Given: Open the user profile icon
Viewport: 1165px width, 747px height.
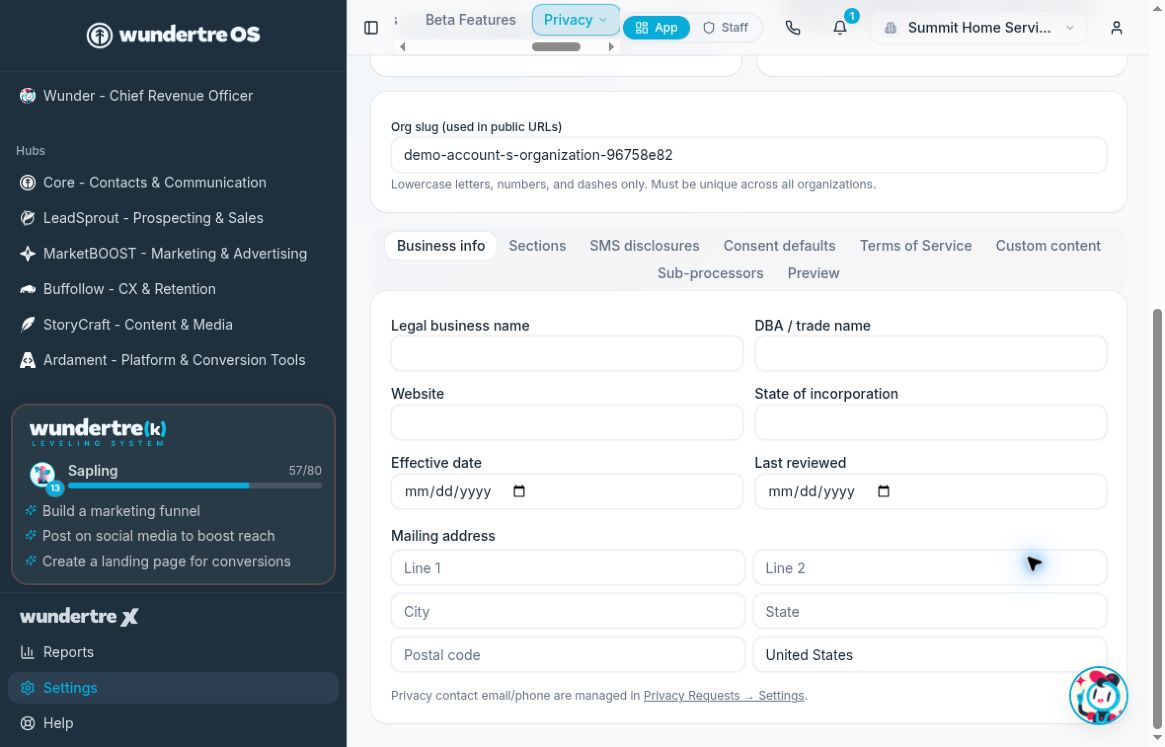Looking at the screenshot, I should click(1116, 28).
